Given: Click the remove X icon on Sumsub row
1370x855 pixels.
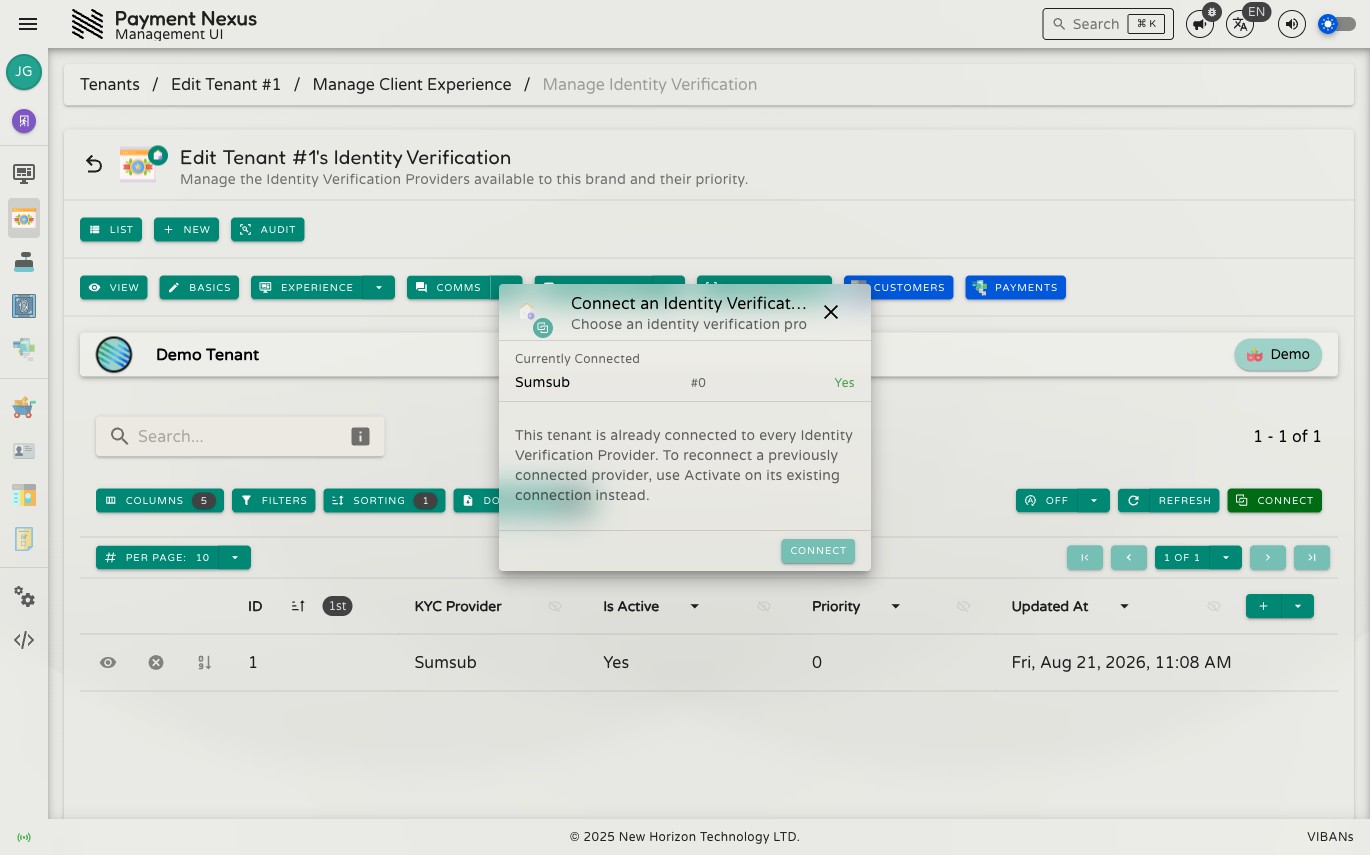Looking at the screenshot, I should tap(156, 662).
